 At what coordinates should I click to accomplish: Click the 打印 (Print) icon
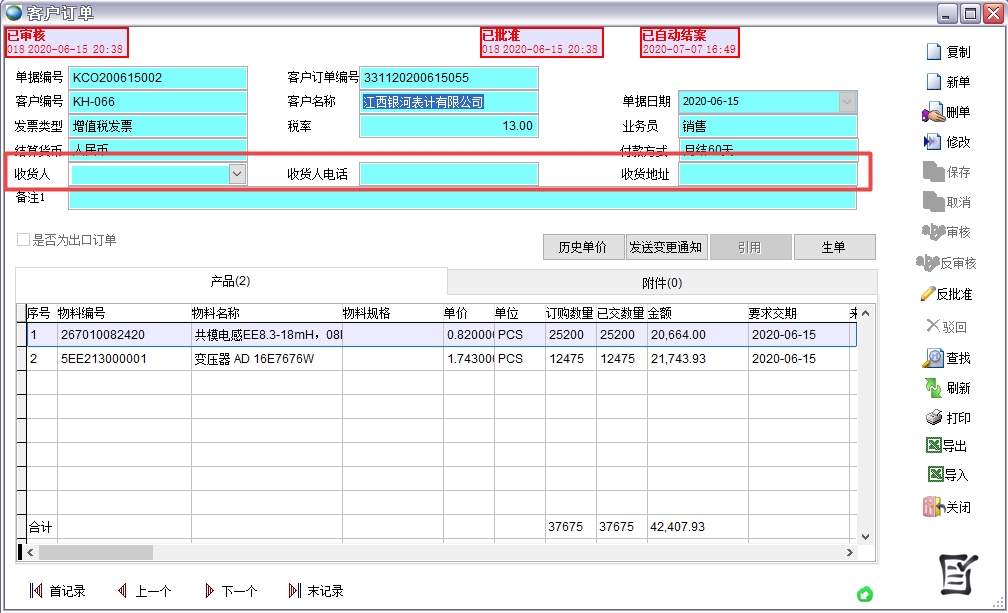951,416
